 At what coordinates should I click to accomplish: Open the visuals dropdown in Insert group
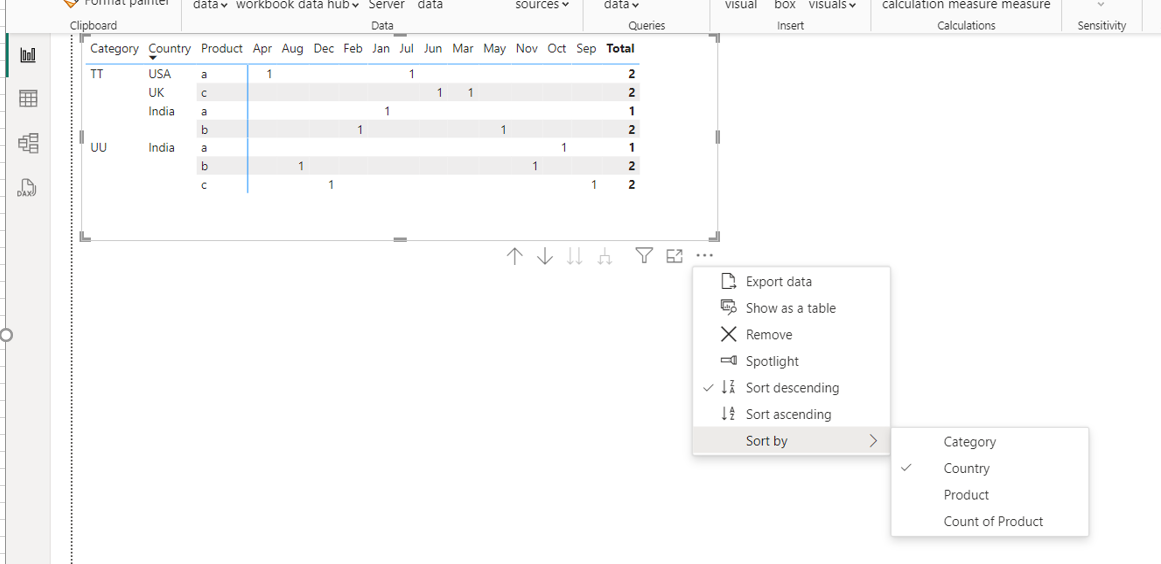(832, 5)
